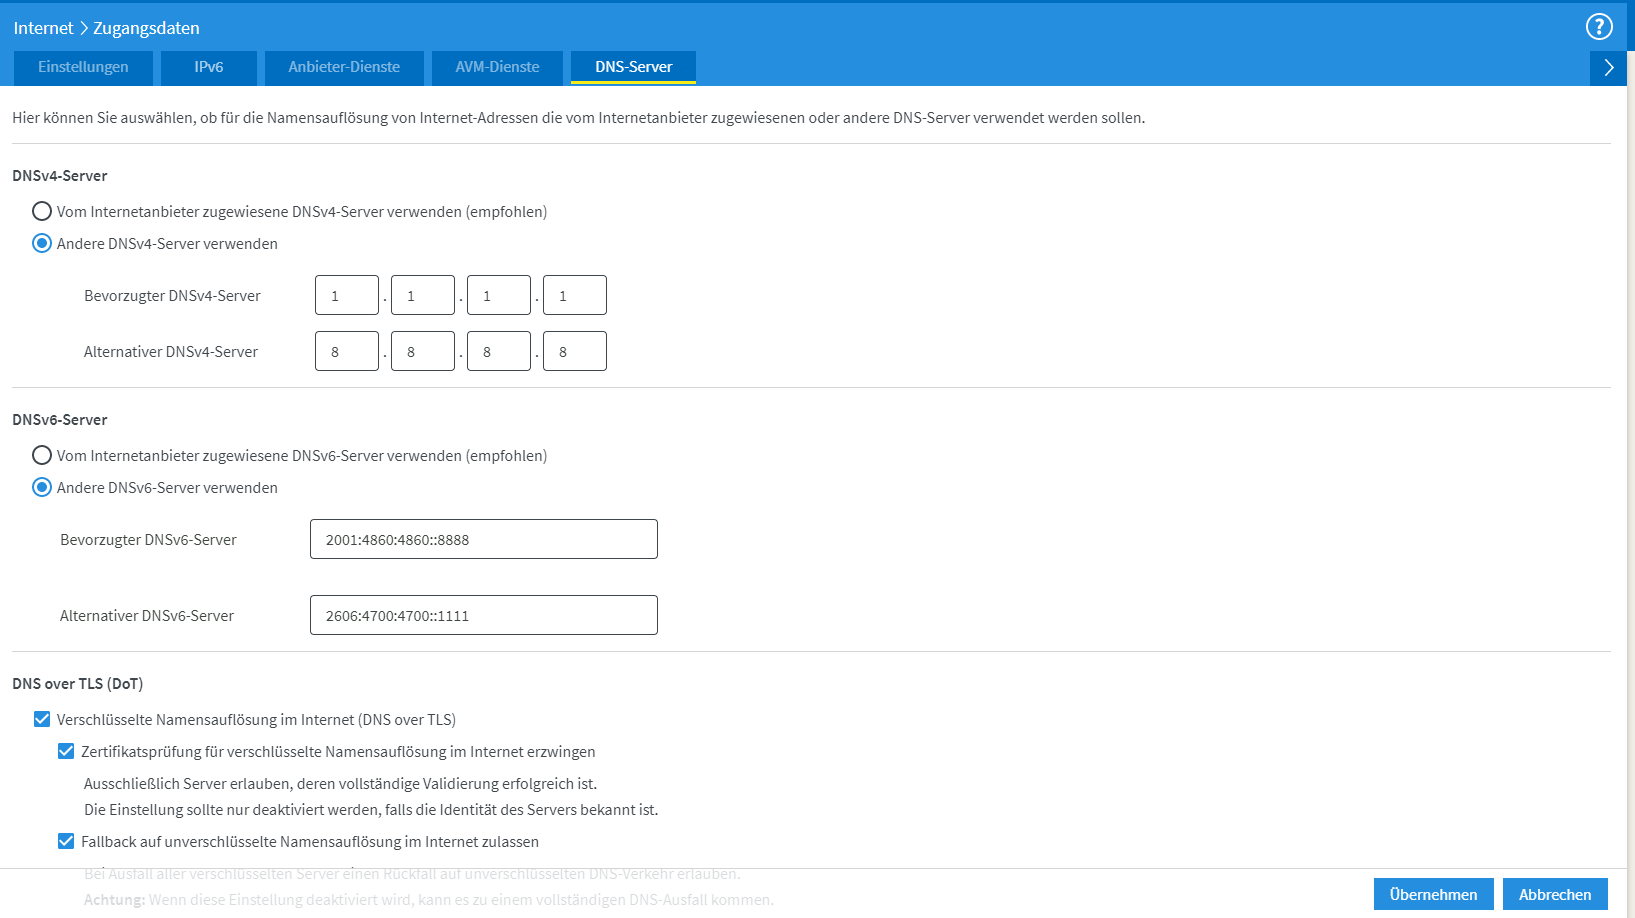The image size is (1635, 918).
Task: Click second octet of Alternativer DNSv4-Server
Action: (423, 351)
